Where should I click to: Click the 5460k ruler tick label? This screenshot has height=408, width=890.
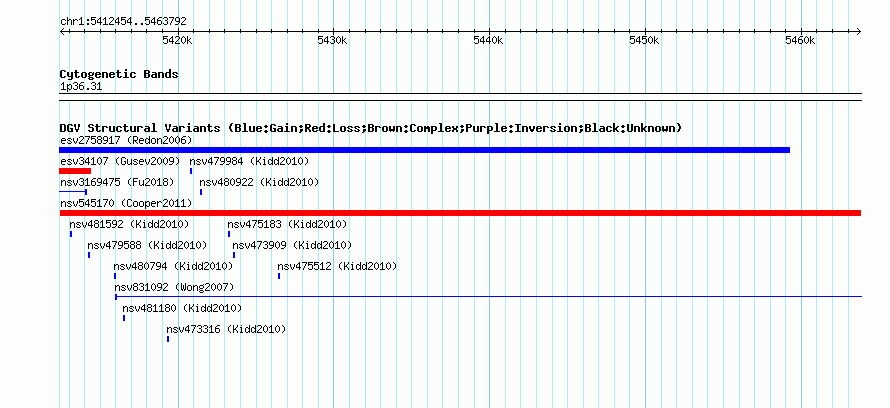[x=800, y=40]
